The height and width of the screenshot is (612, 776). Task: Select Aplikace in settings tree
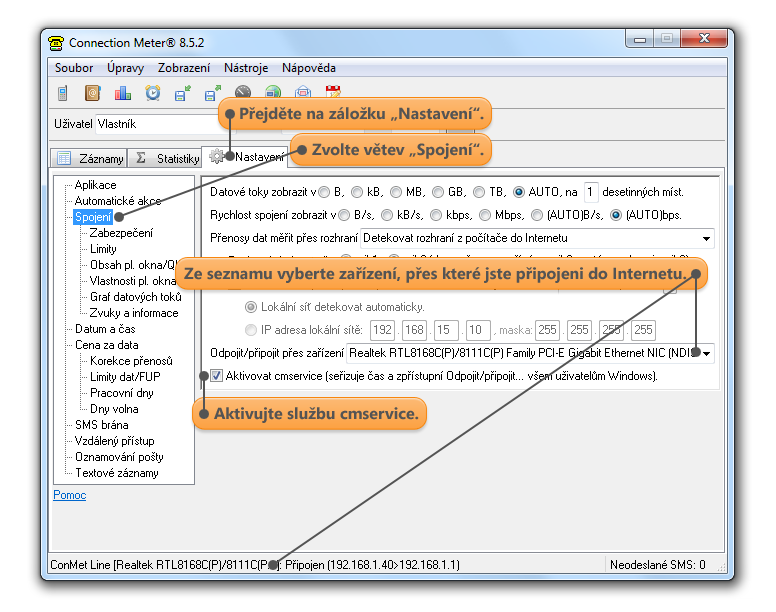(96, 185)
